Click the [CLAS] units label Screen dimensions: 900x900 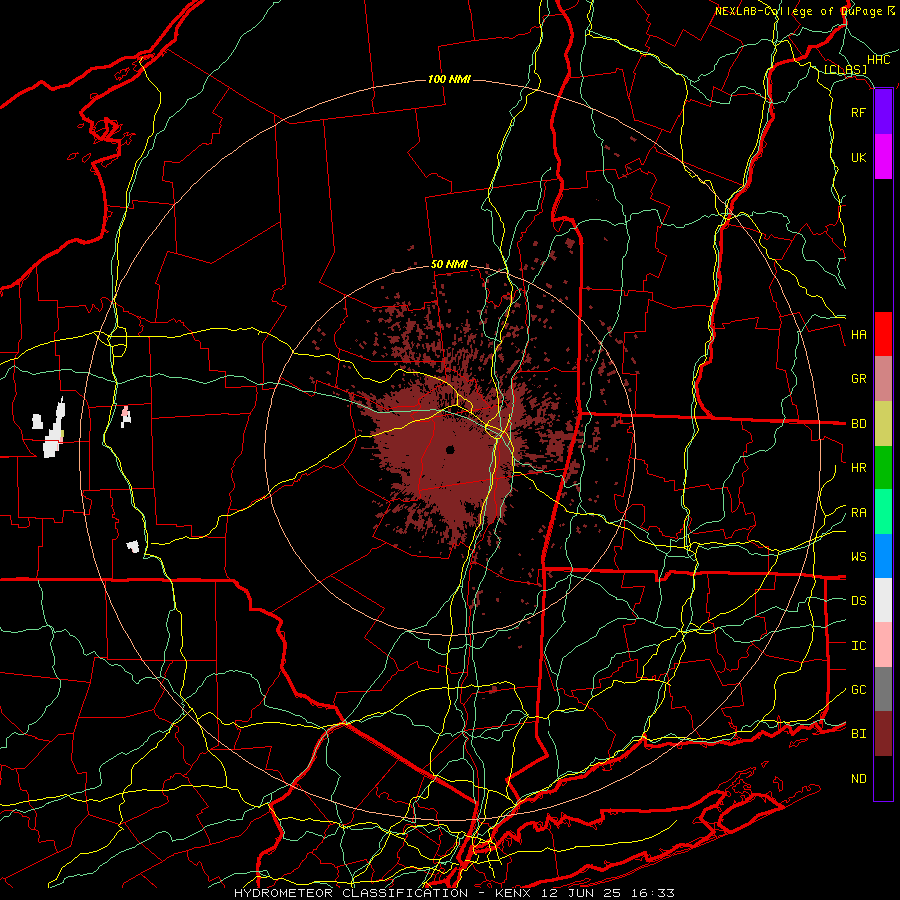coord(845,70)
